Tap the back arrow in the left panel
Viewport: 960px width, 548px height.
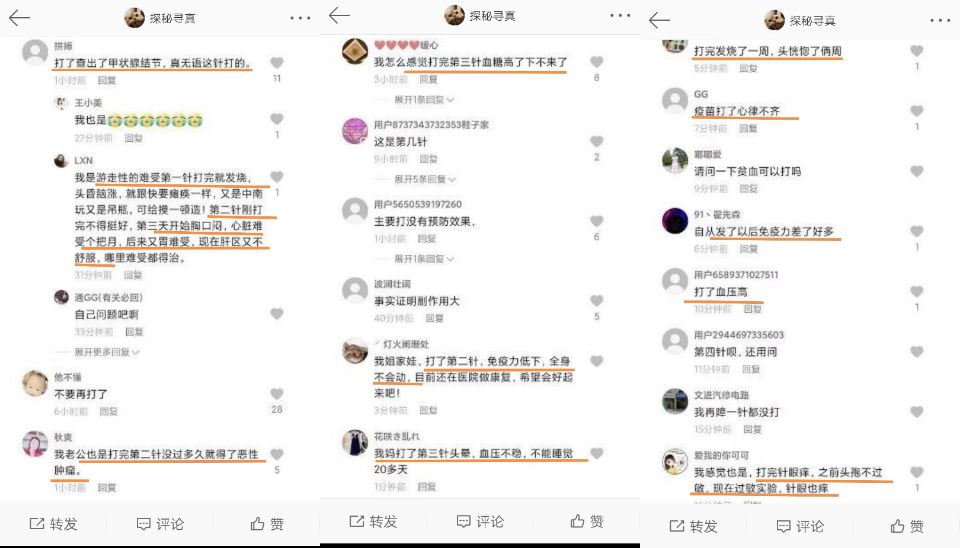(19, 18)
